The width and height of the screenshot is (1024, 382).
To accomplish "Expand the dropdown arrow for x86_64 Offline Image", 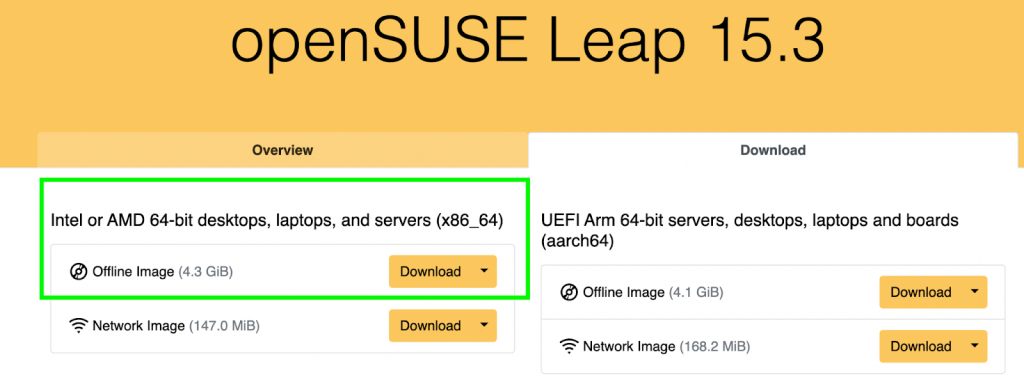I will [484, 272].
